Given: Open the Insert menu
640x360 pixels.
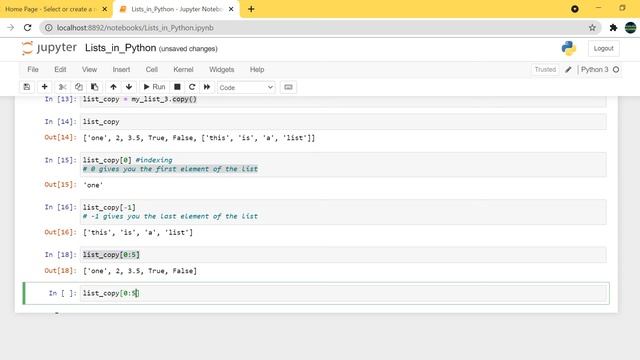Looking at the screenshot, I should [x=121, y=69].
